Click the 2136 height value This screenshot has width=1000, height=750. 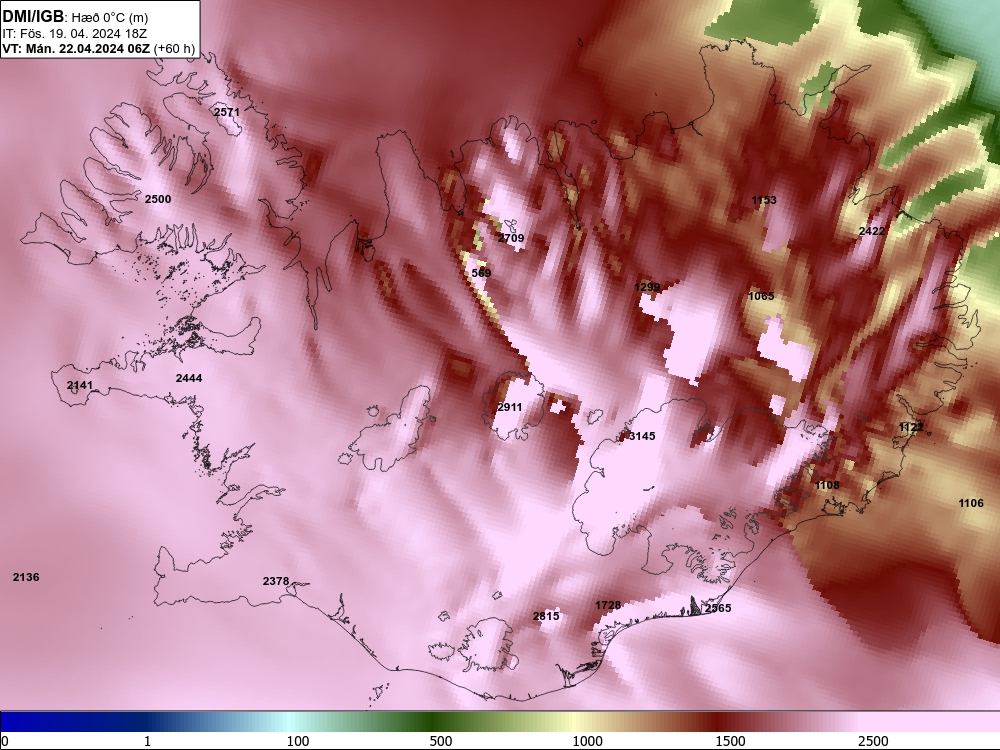[x=26, y=577]
